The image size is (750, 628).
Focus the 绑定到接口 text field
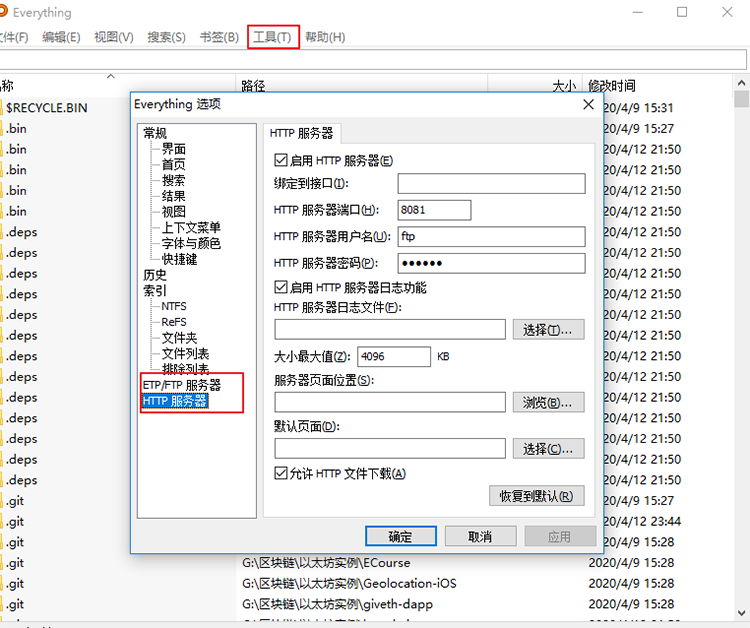(490, 184)
